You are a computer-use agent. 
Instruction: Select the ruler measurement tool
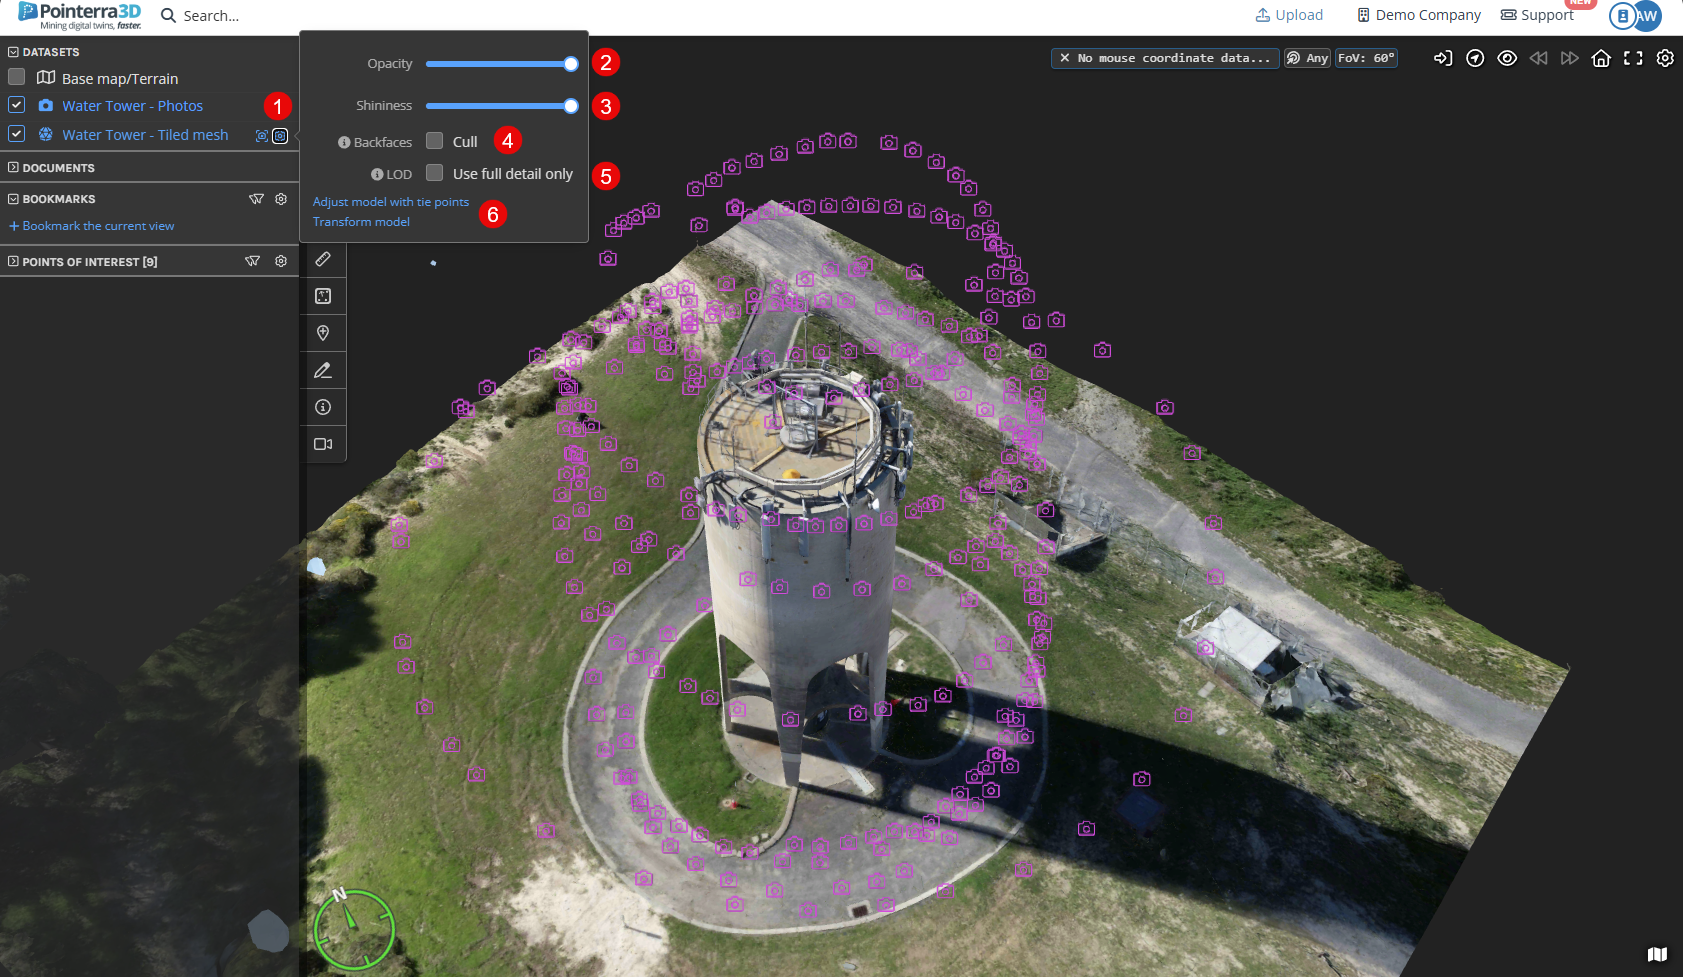pos(323,259)
